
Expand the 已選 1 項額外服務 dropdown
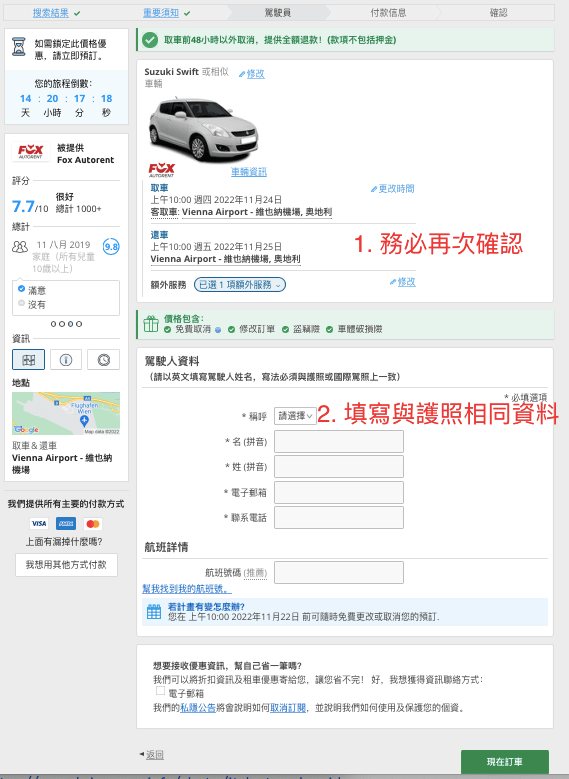tap(240, 285)
